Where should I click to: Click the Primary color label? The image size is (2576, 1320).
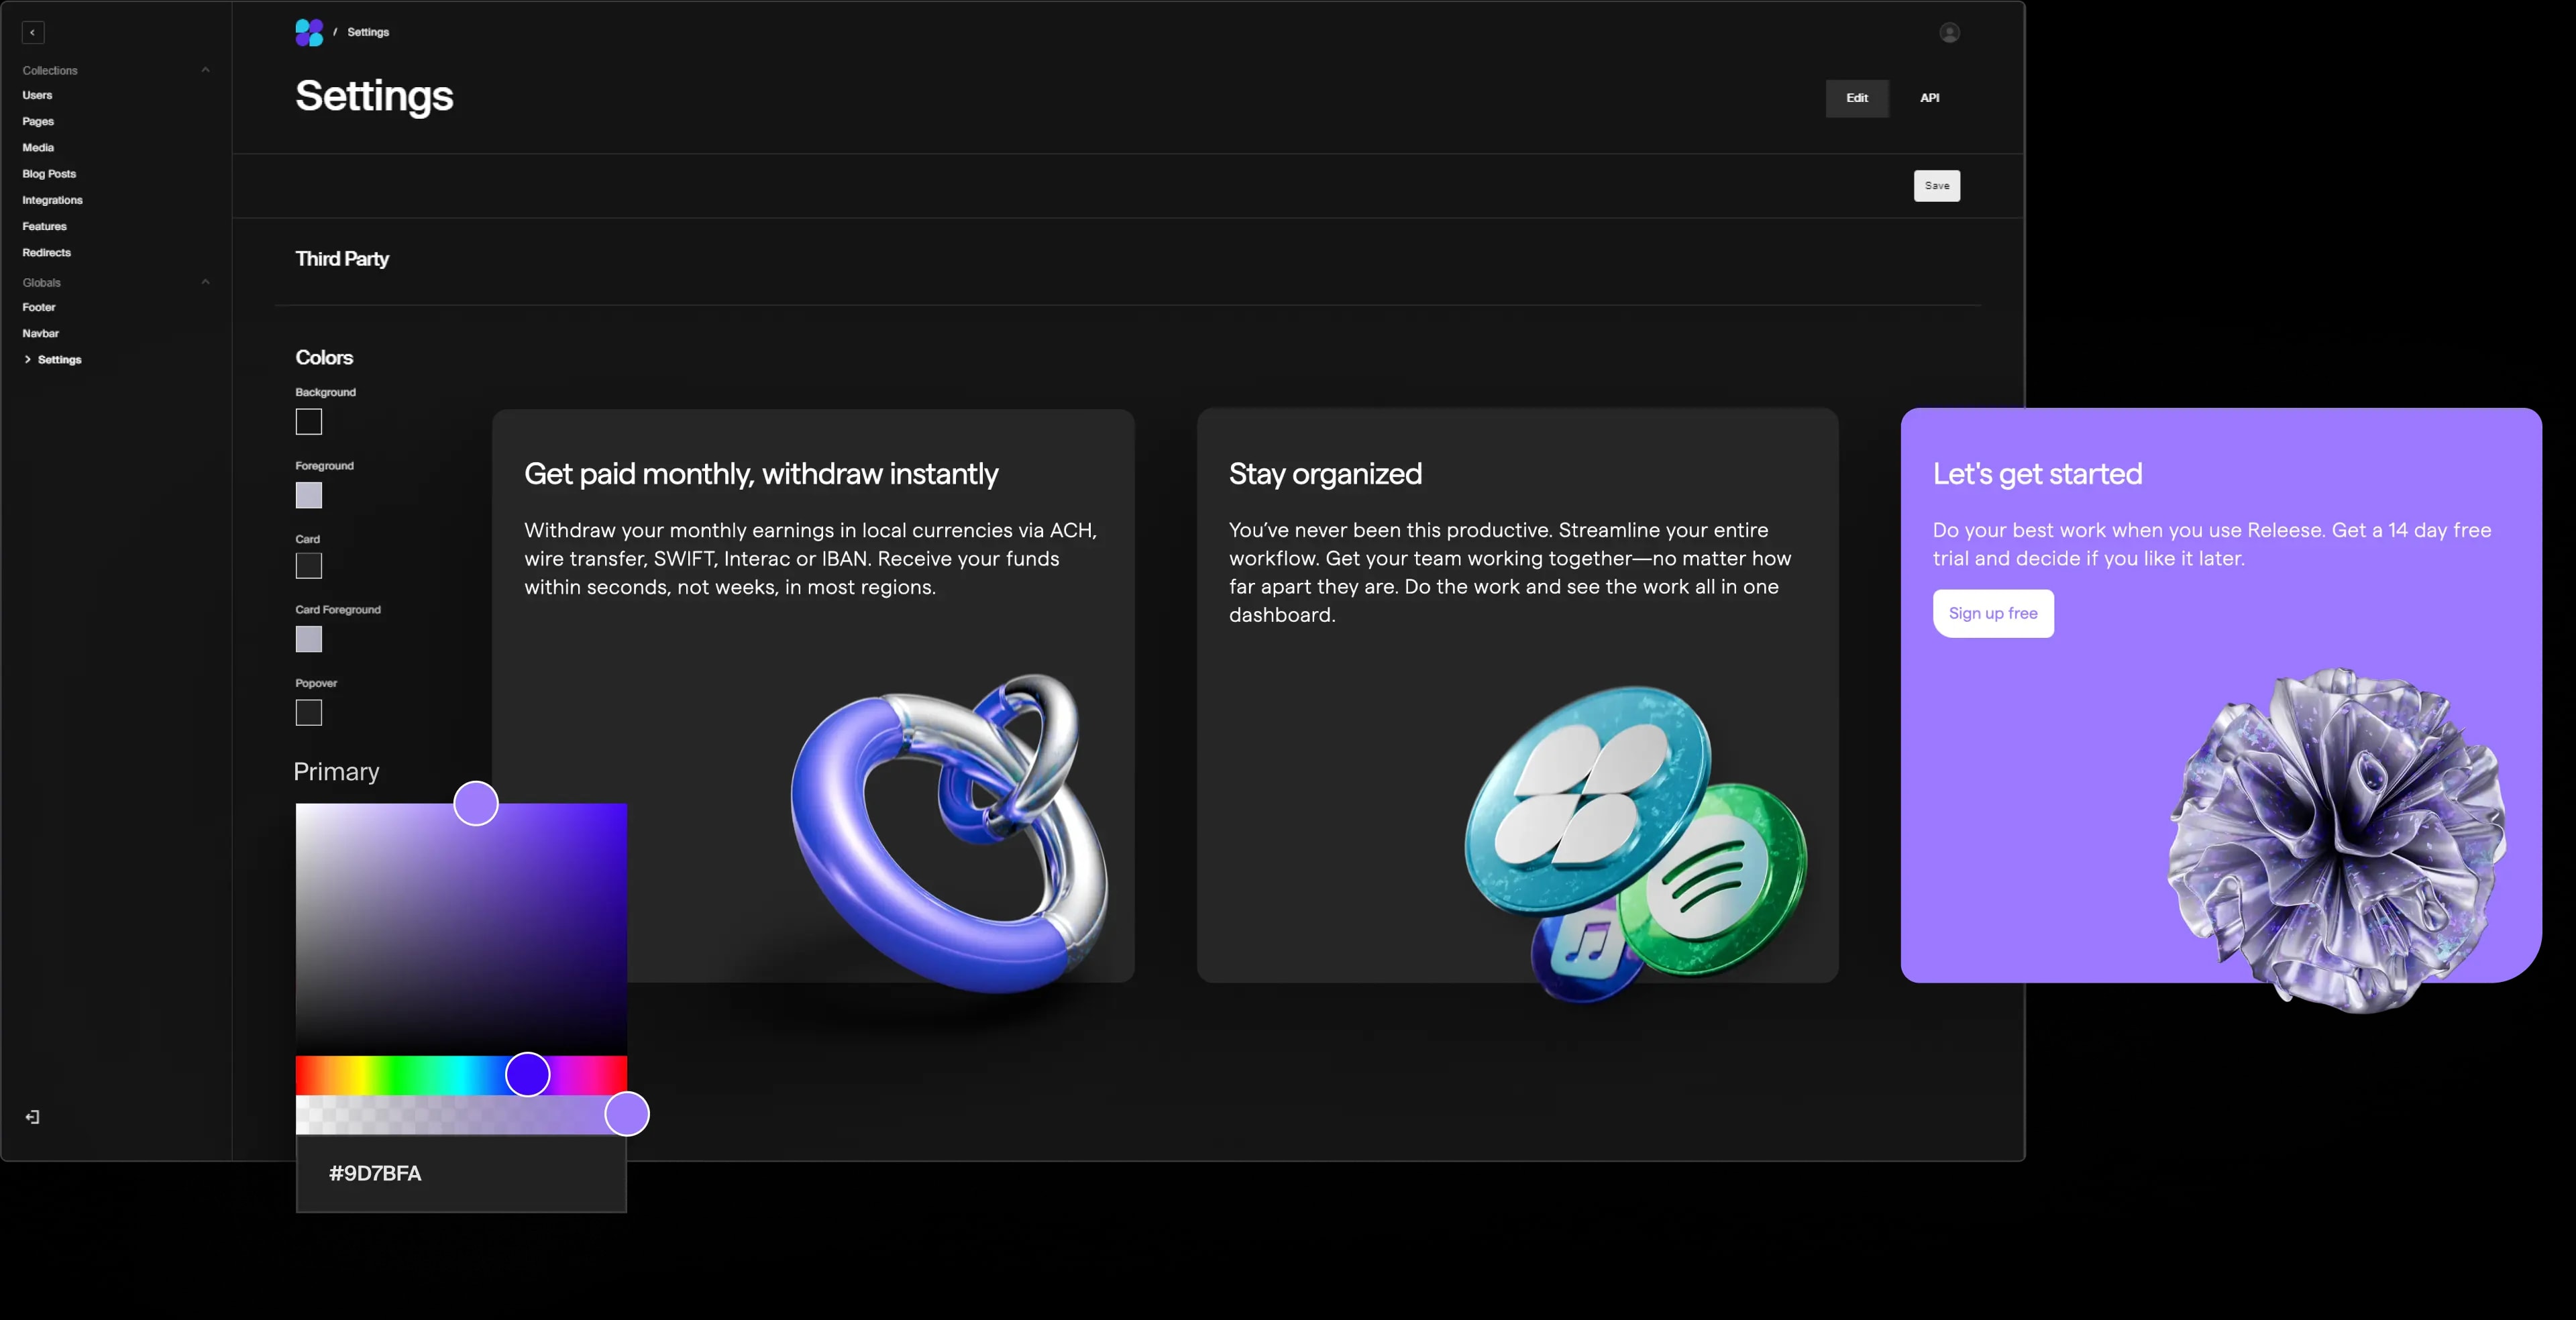pos(337,772)
